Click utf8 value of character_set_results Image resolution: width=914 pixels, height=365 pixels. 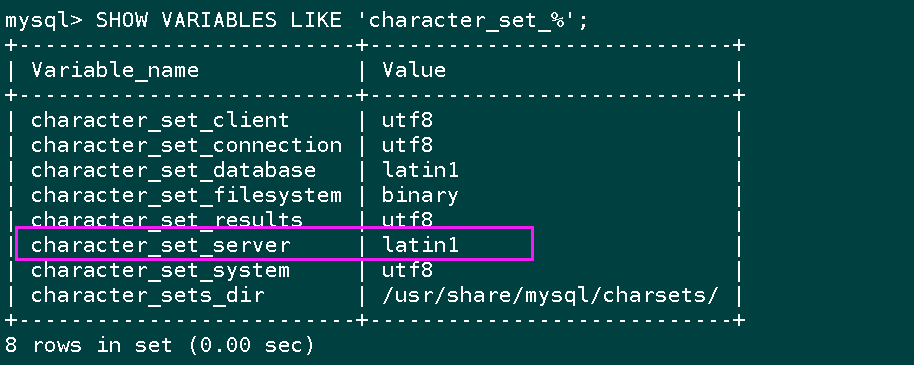[407, 220]
